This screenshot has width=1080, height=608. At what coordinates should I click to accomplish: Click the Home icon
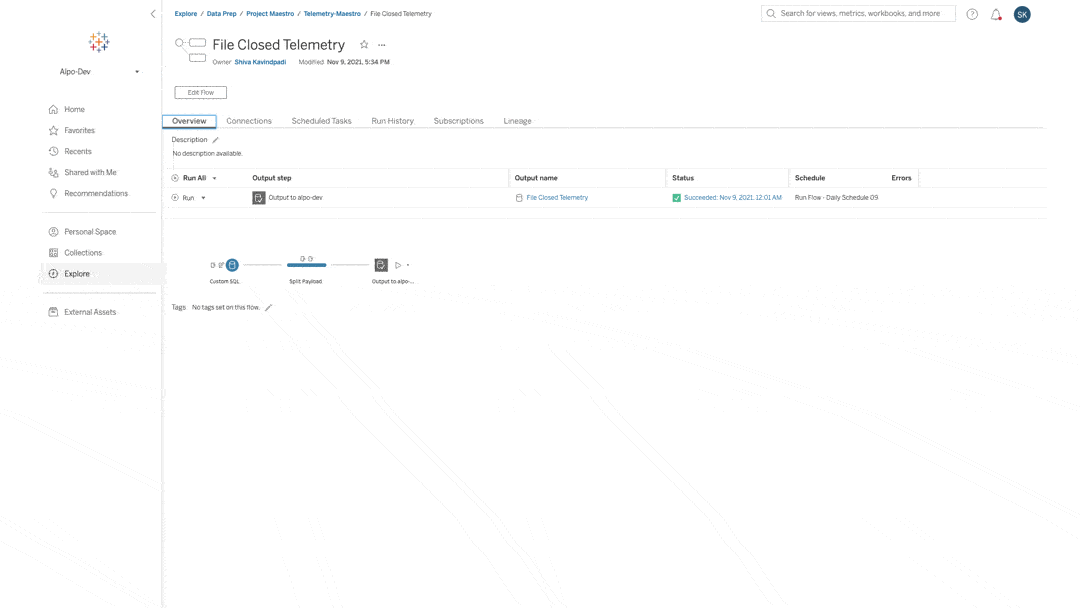[54, 109]
